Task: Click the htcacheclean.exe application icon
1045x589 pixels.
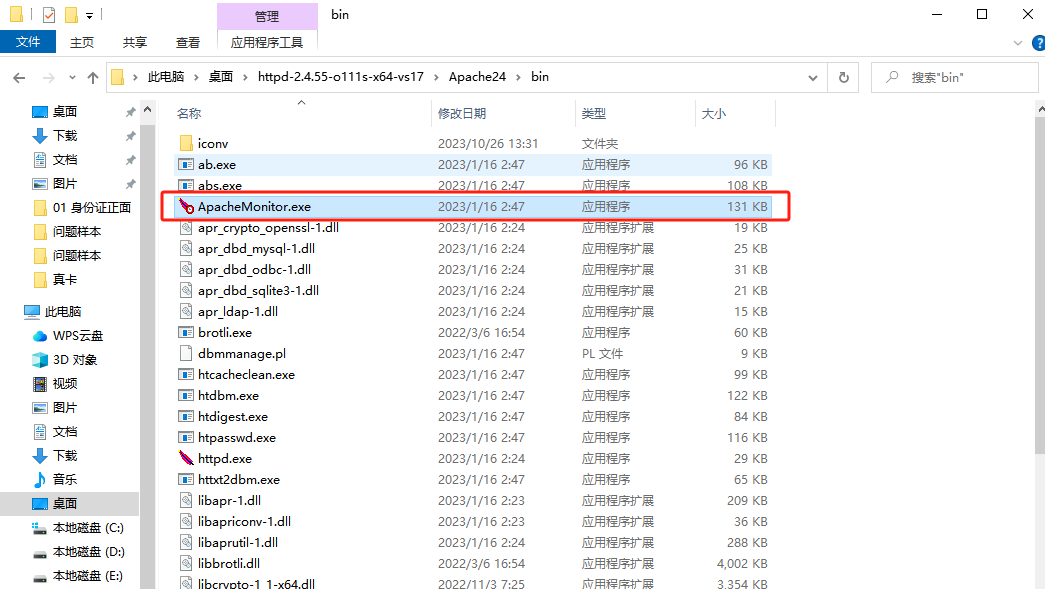Action: pos(186,374)
